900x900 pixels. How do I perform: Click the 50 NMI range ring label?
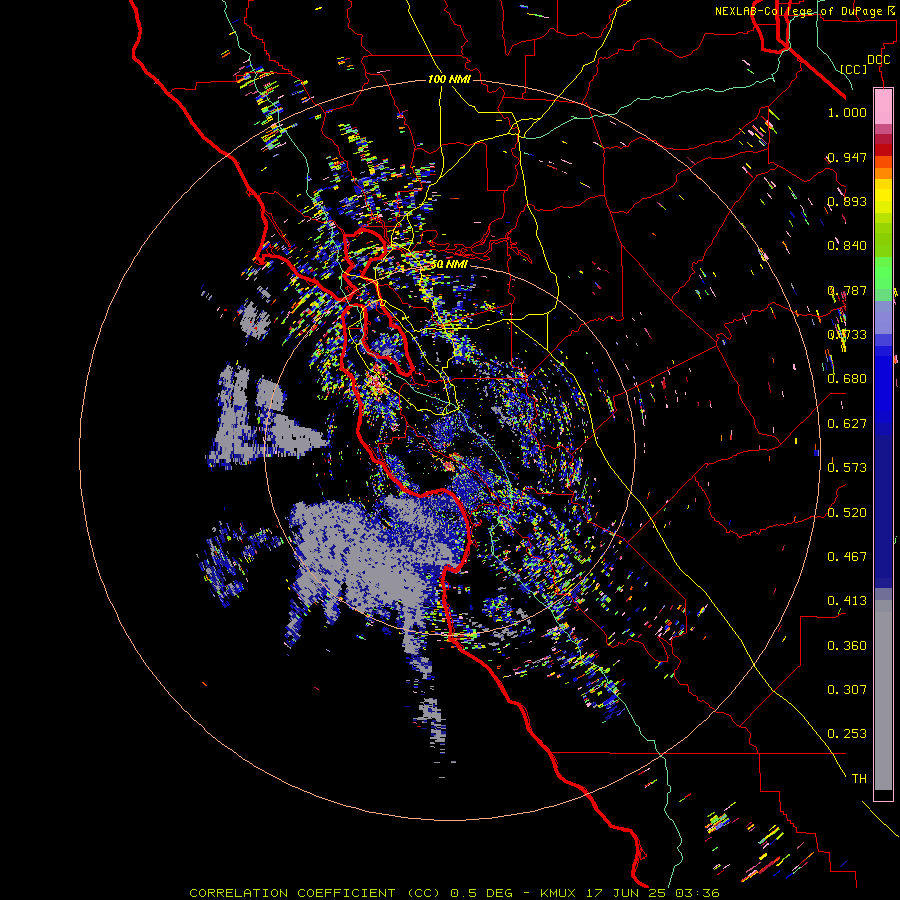coord(449,265)
